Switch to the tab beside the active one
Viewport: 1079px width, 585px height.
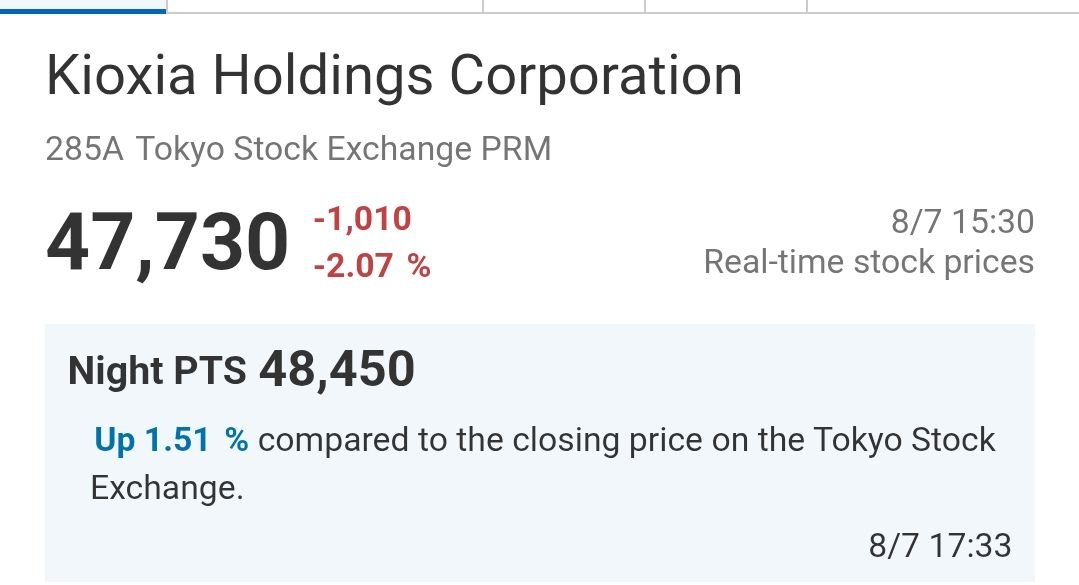(x=325, y=6)
